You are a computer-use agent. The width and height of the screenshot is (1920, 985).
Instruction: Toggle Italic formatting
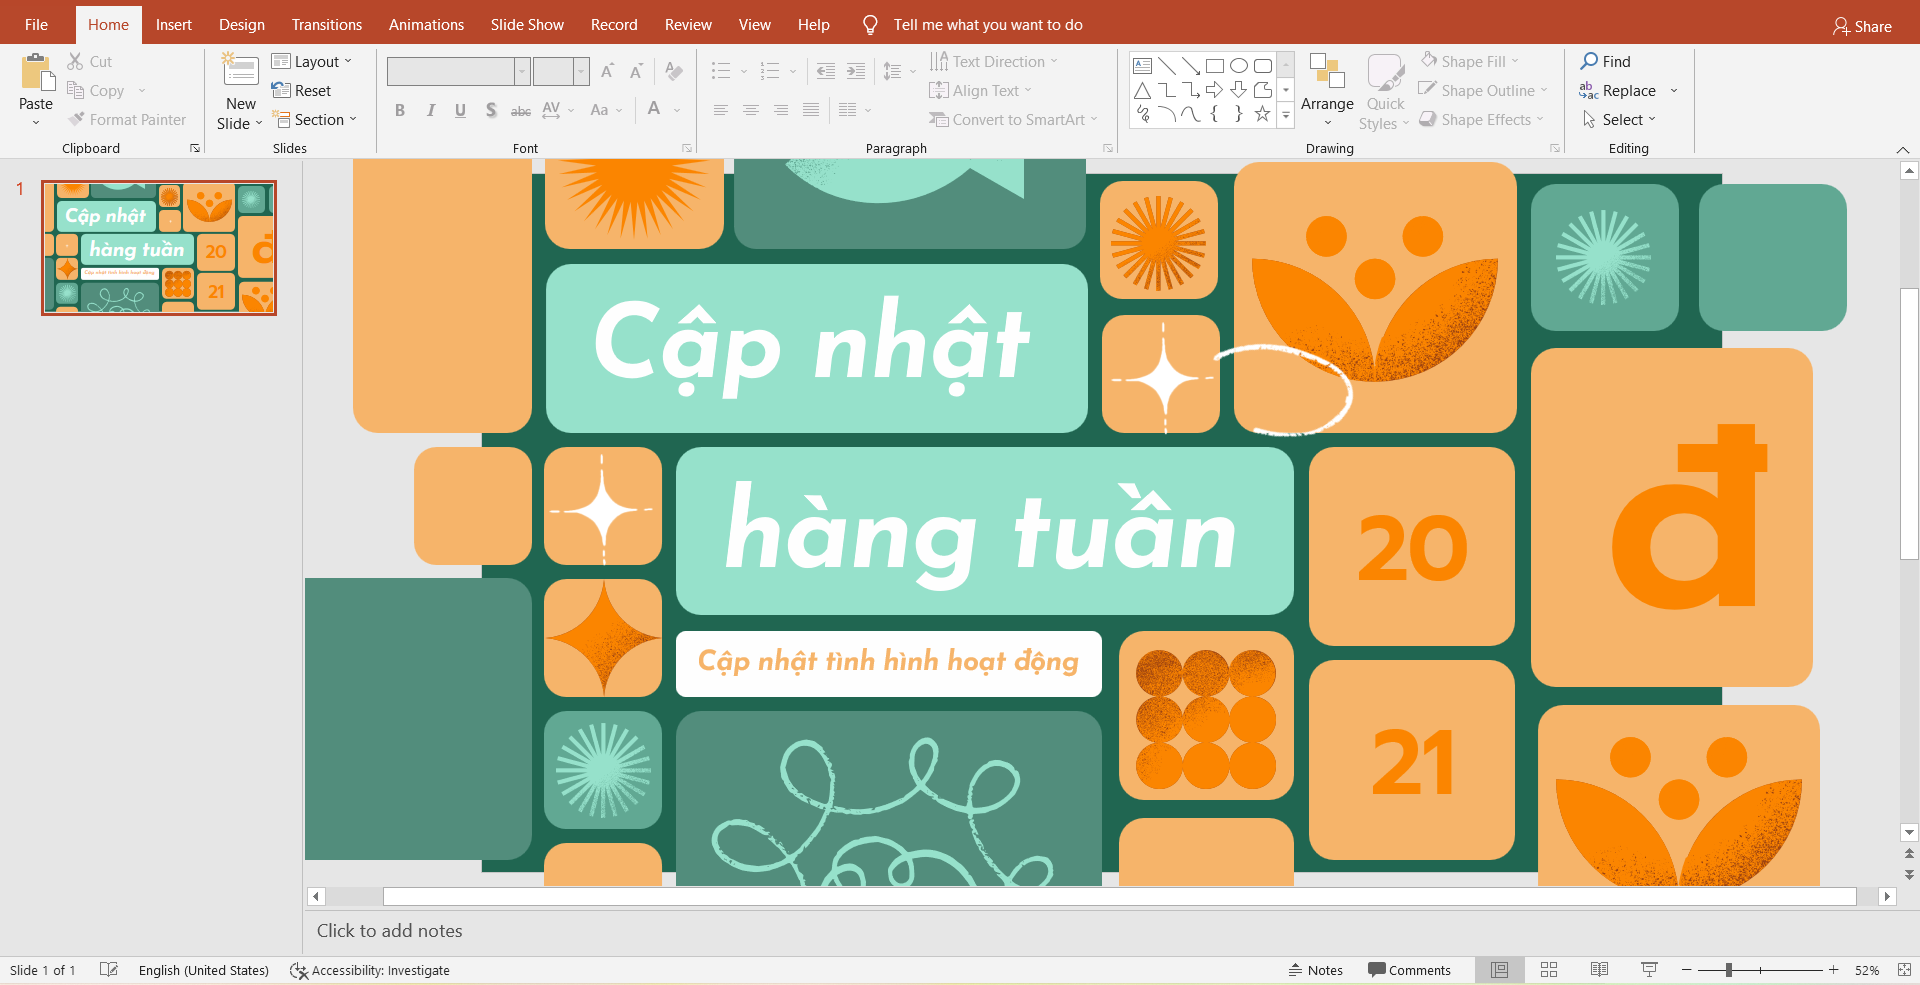[x=430, y=110]
